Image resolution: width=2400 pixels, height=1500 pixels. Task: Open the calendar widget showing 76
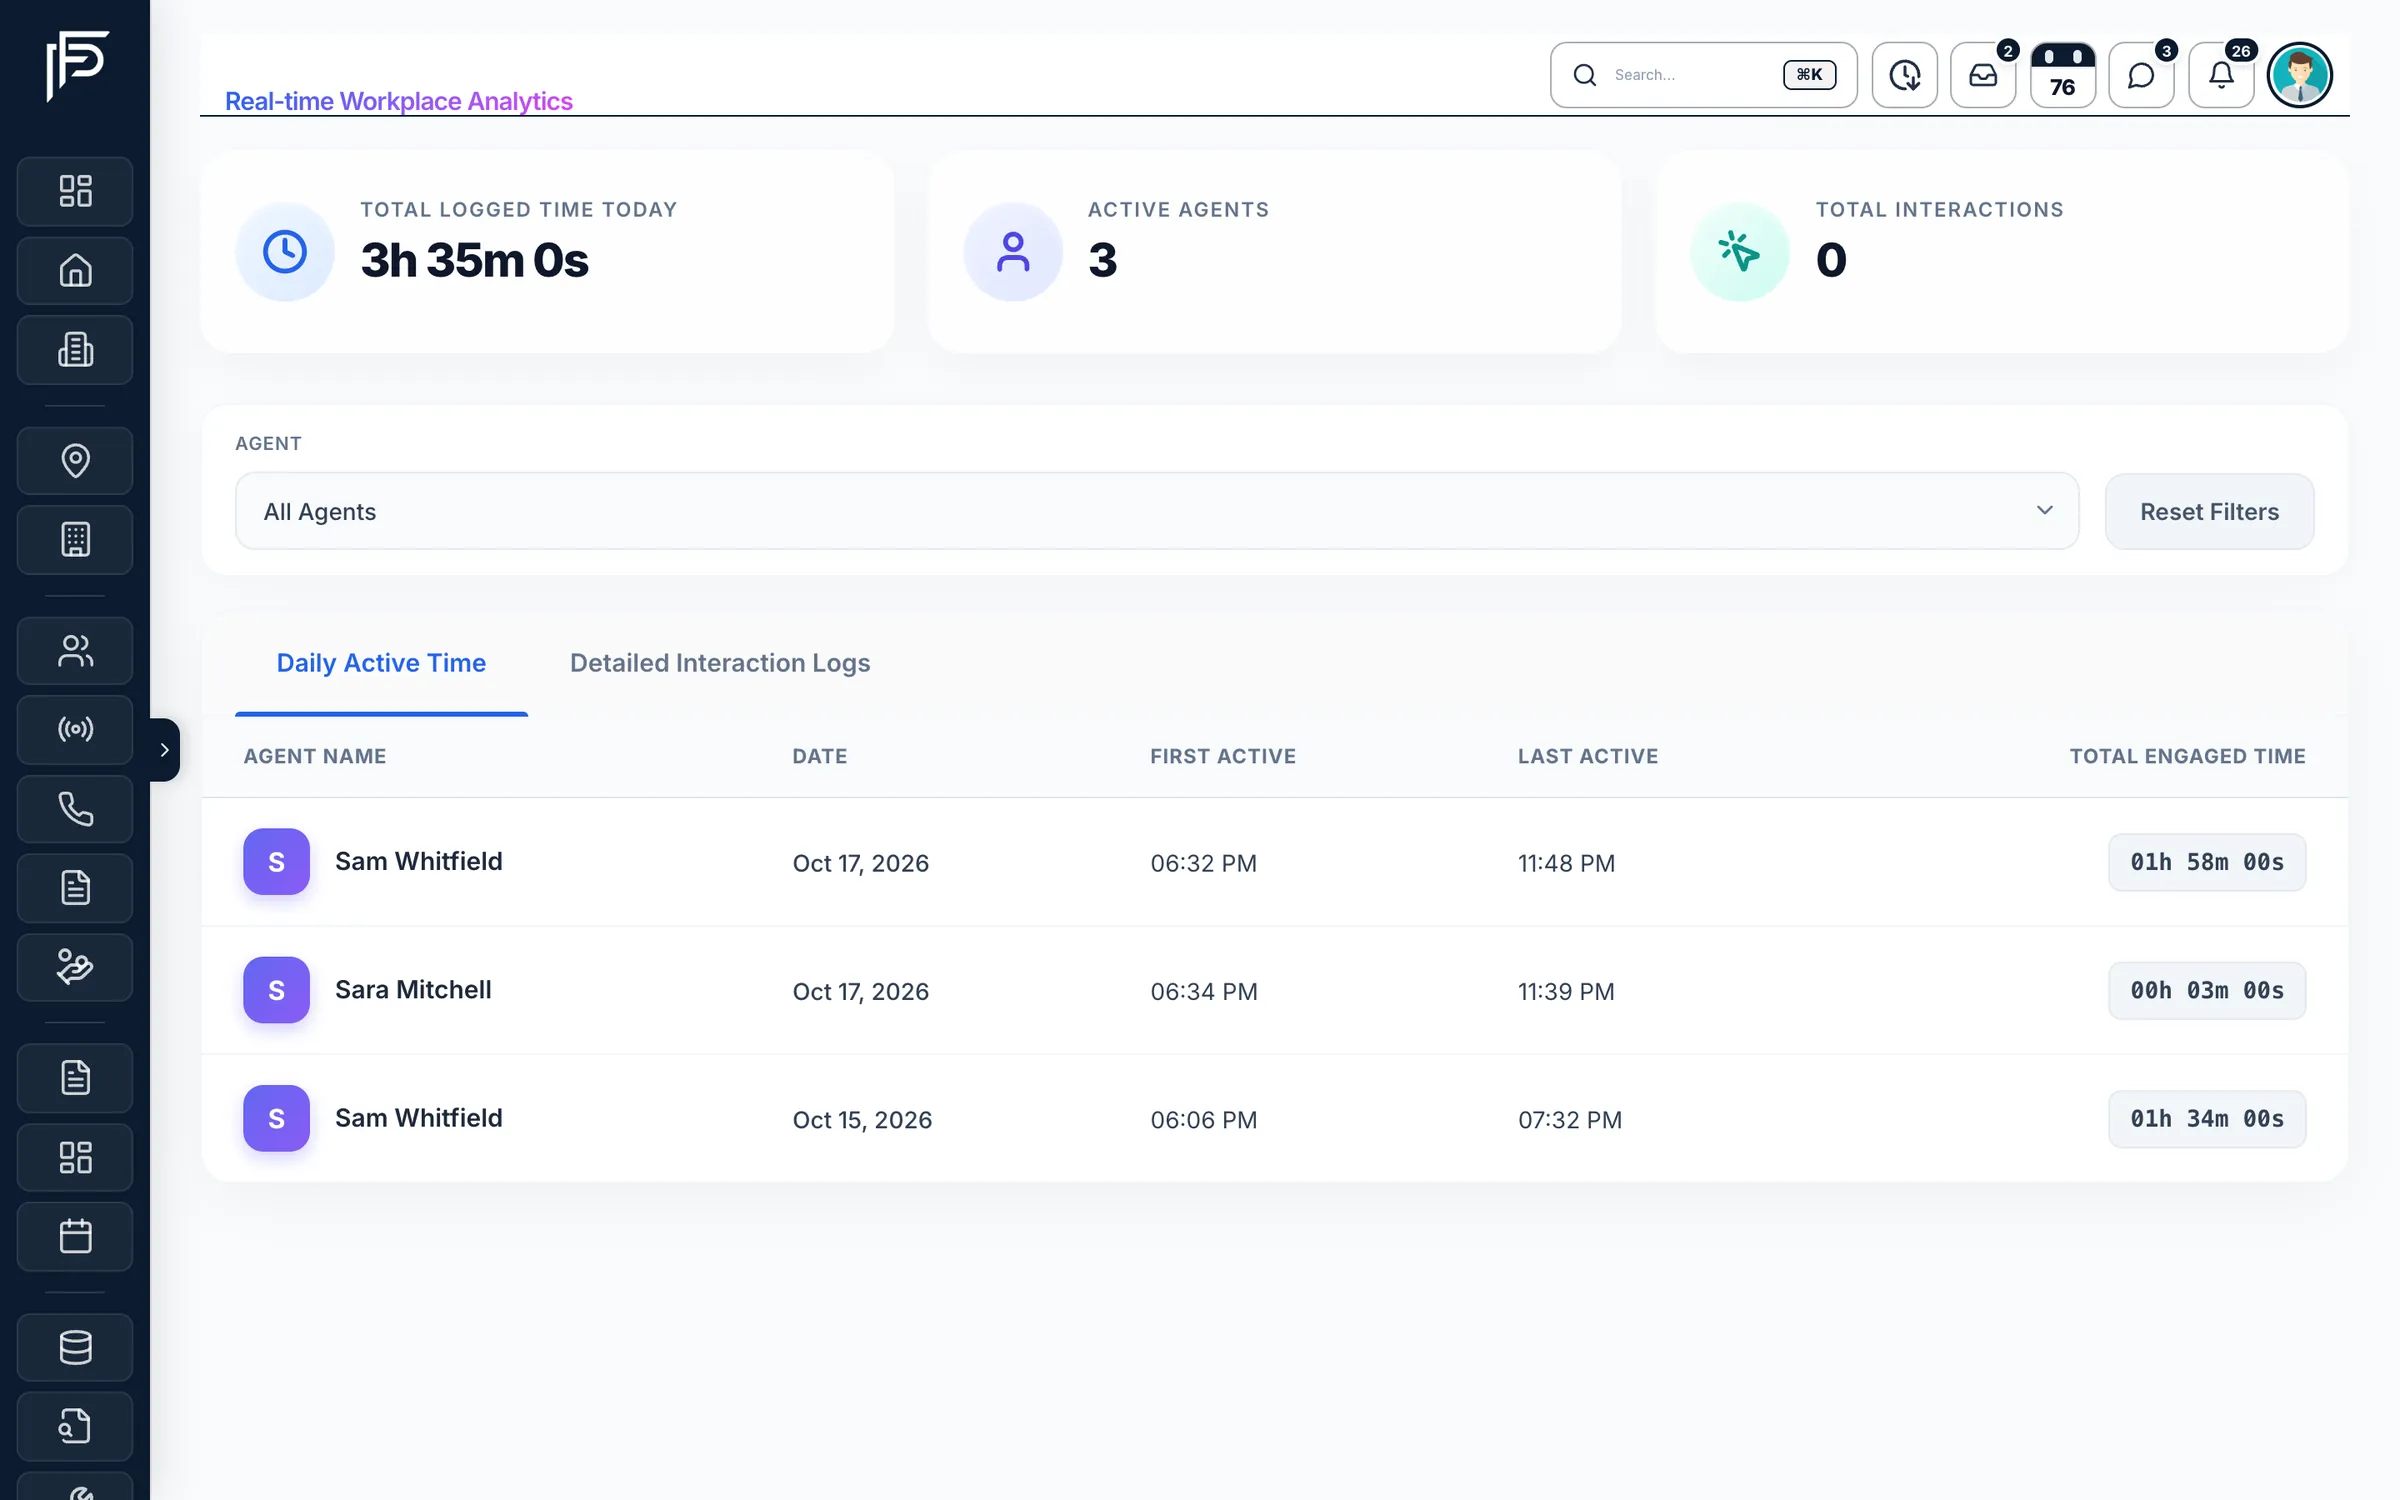(x=2062, y=75)
